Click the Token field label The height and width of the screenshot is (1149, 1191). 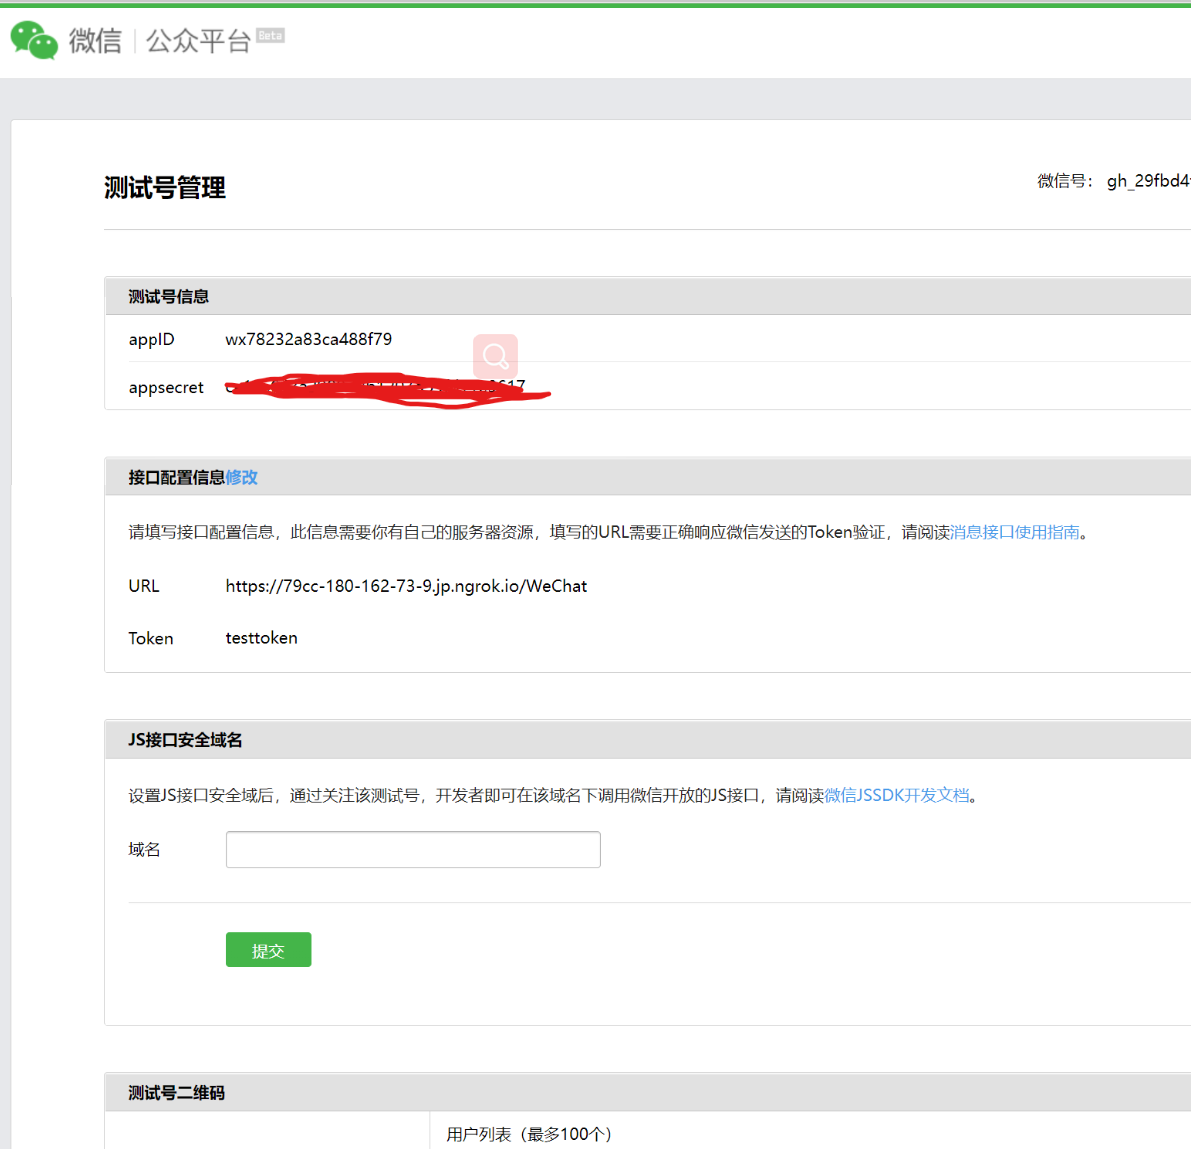click(150, 638)
